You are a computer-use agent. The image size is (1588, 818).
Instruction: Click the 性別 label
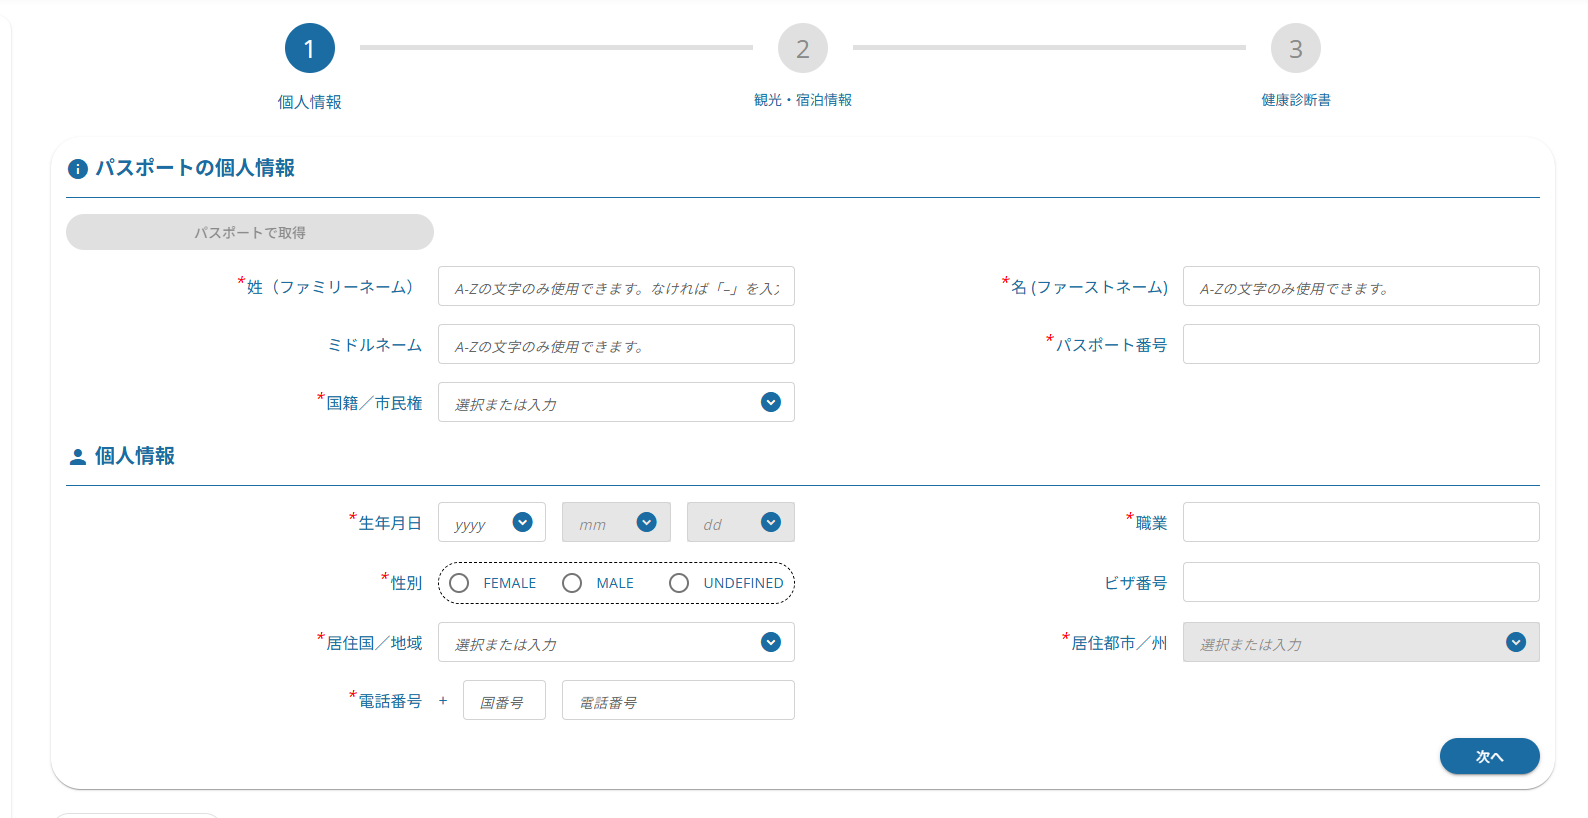point(406,583)
